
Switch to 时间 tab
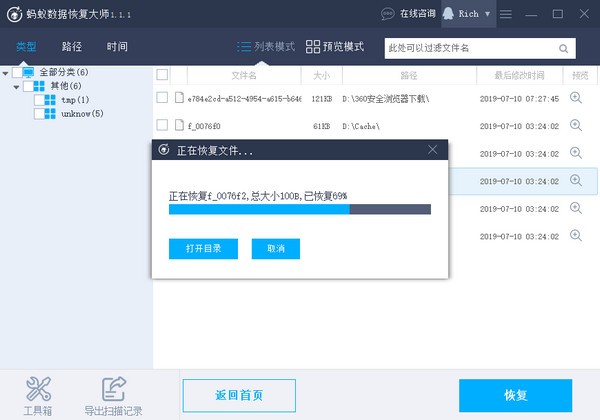(x=117, y=47)
